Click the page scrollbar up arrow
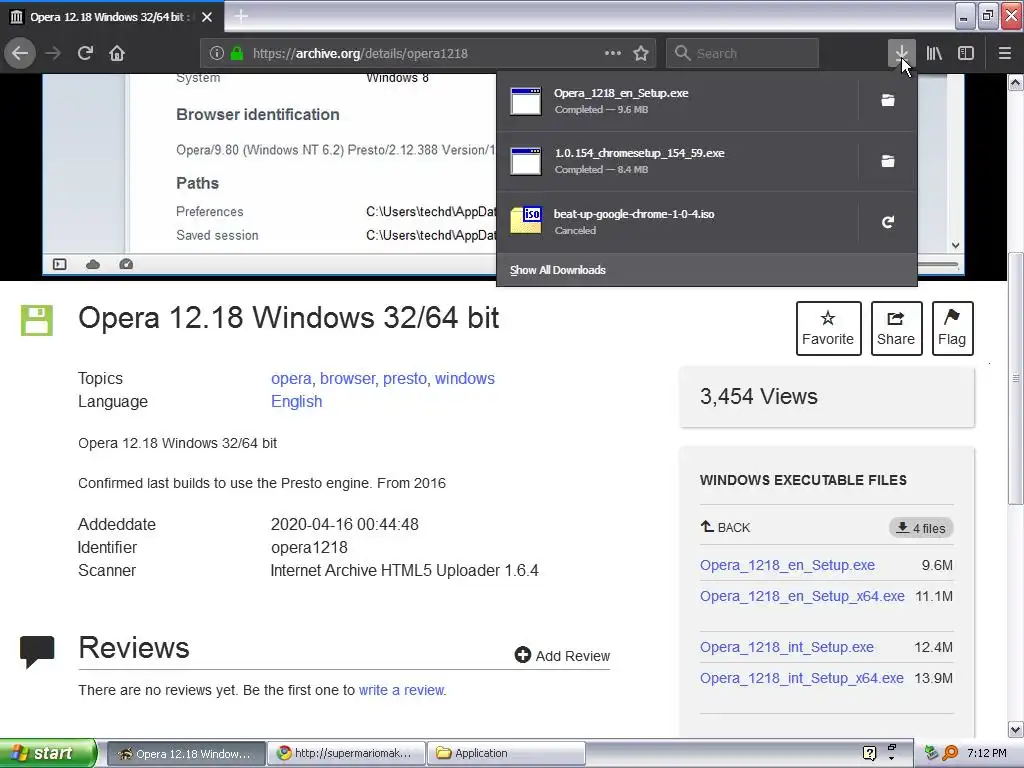The width and height of the screenshot is (1024, 768). pos(1016,82)
